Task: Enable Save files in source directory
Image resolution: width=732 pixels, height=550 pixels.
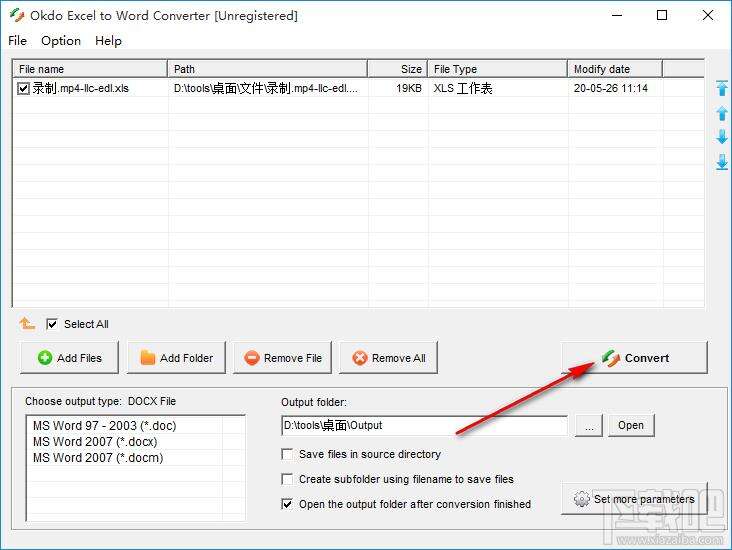Action: (x=287, y=454)
